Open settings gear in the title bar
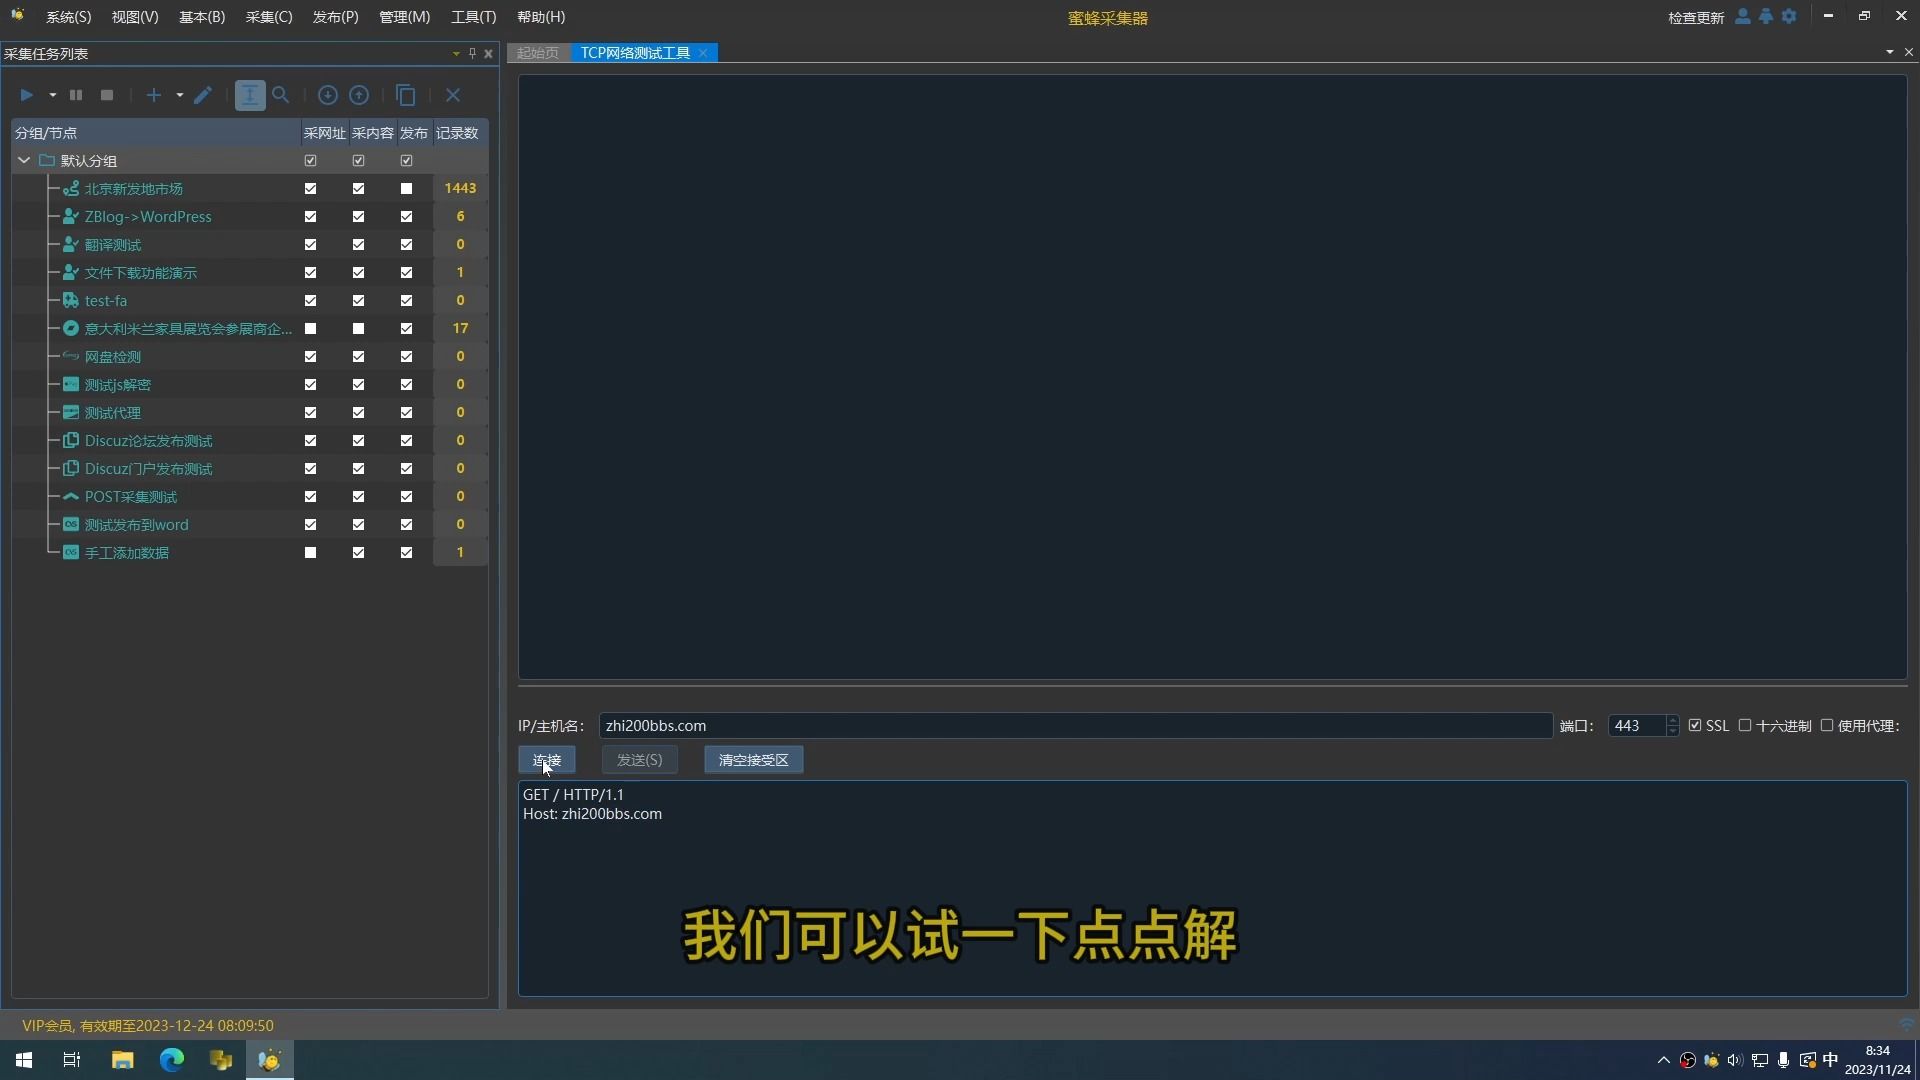The image size is (1920, 1080). 1789,16
